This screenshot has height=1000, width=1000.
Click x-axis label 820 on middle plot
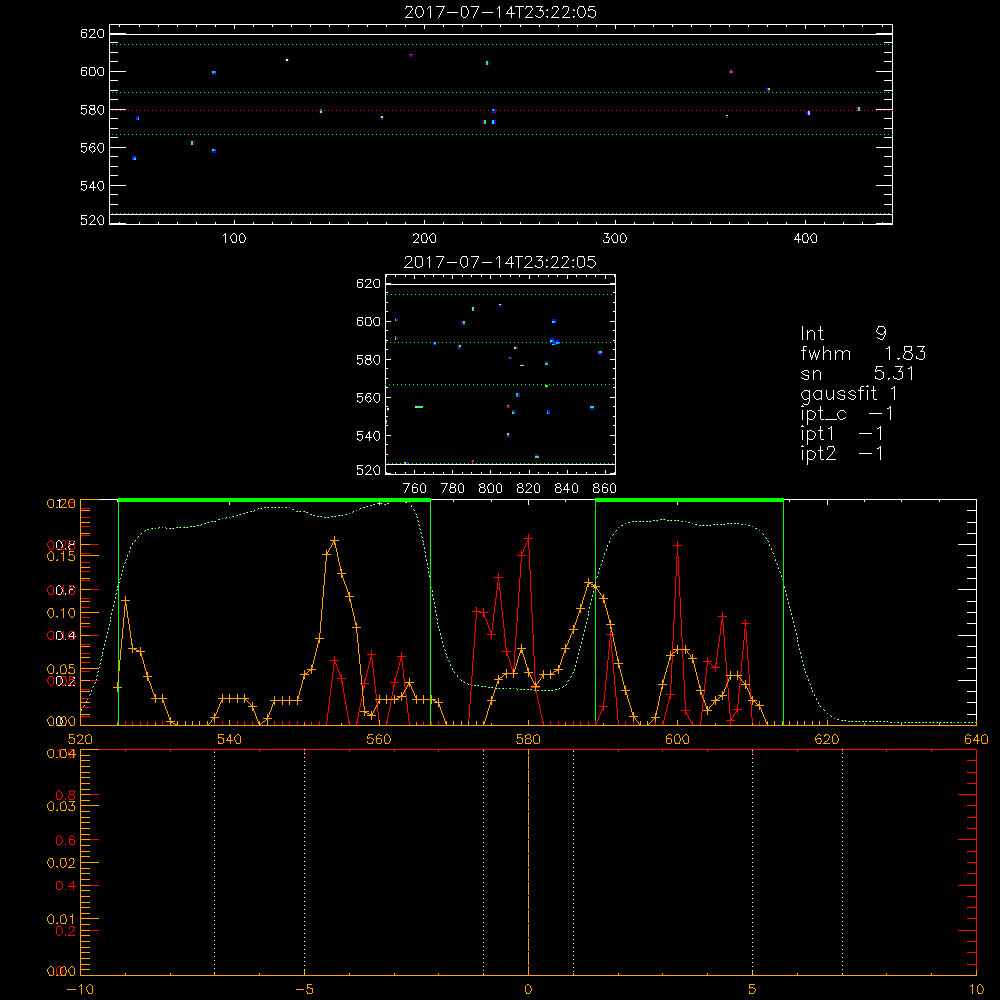529,489
